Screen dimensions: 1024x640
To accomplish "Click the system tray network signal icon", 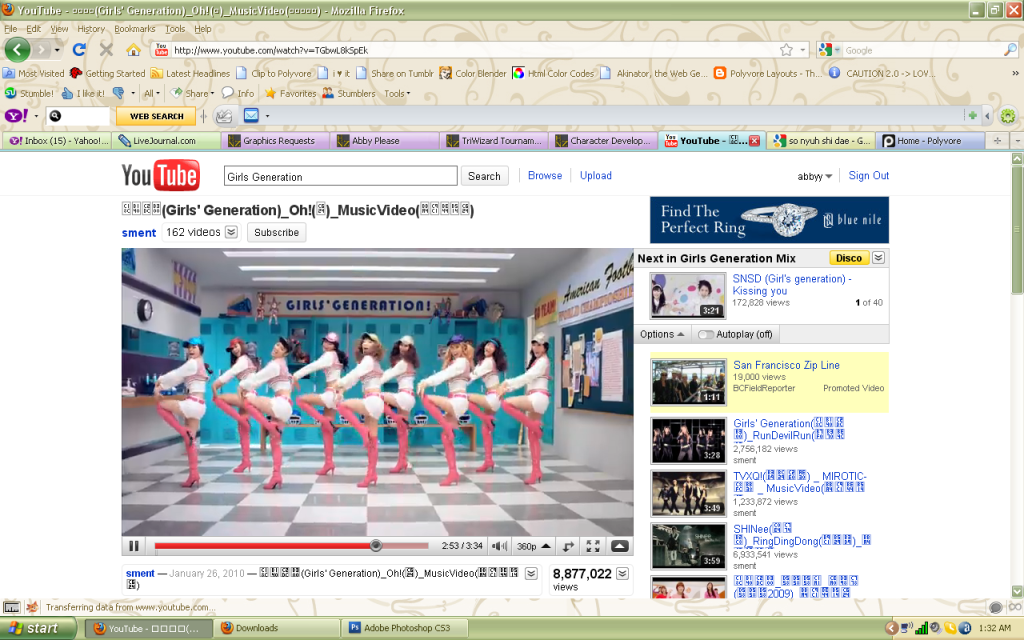I will 921,628.
